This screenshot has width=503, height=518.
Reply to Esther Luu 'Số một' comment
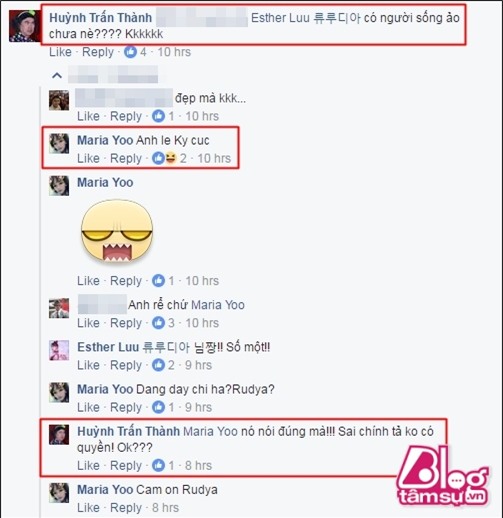coord(126,365)
